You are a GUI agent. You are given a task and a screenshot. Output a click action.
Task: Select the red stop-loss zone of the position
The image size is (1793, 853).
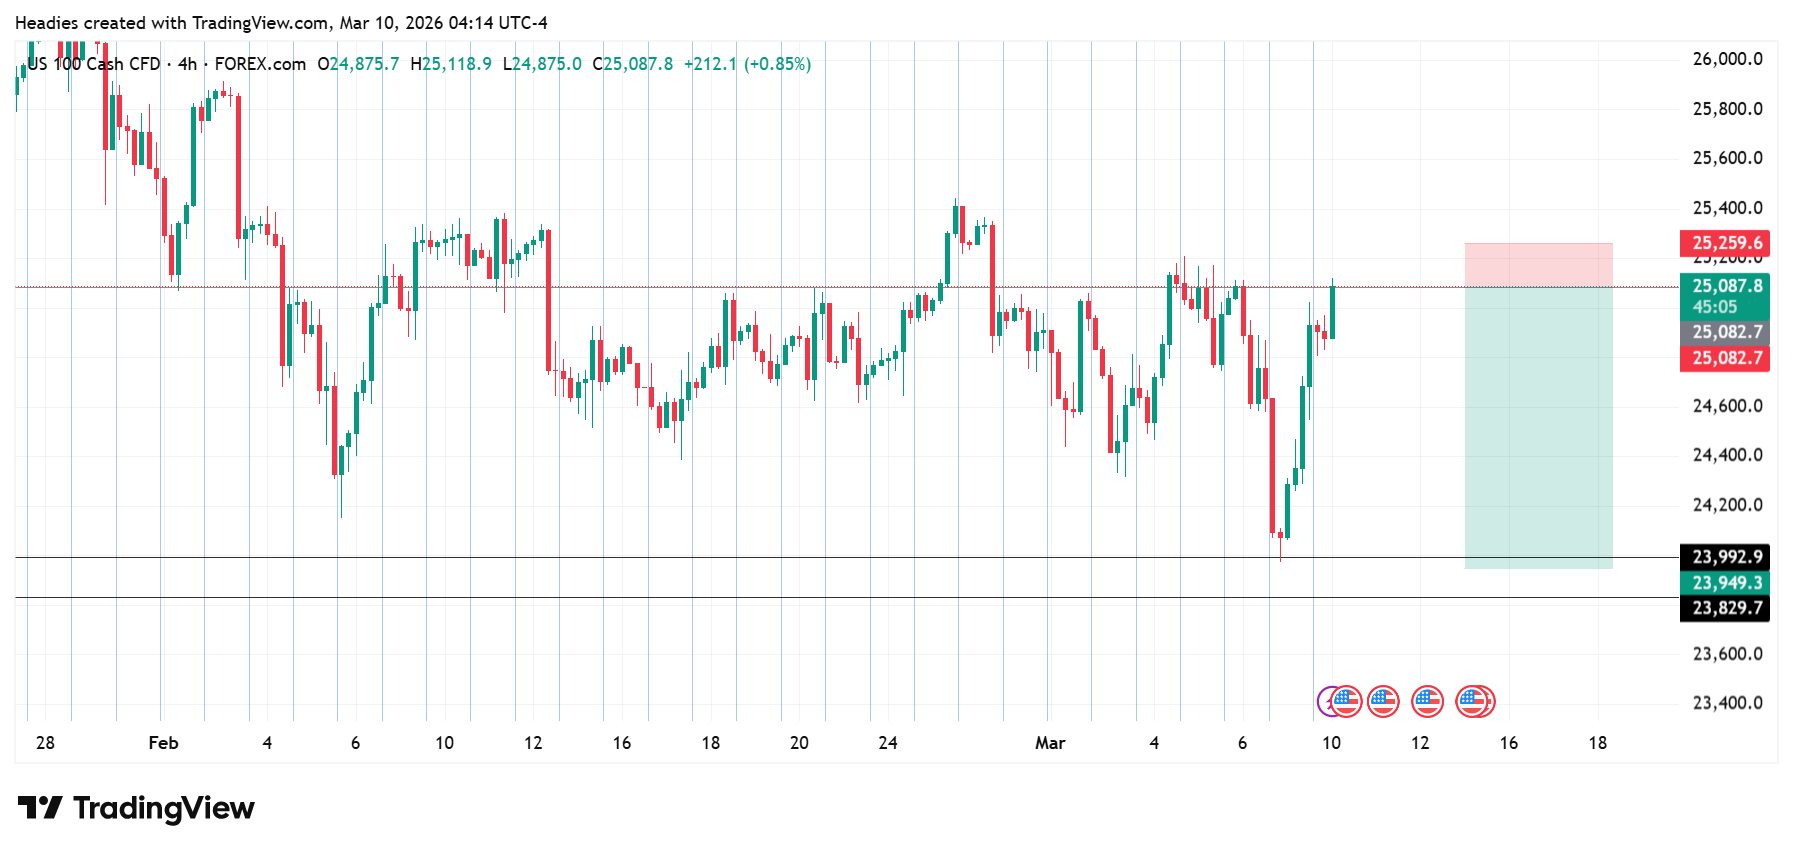click(x=1538, y=265)
